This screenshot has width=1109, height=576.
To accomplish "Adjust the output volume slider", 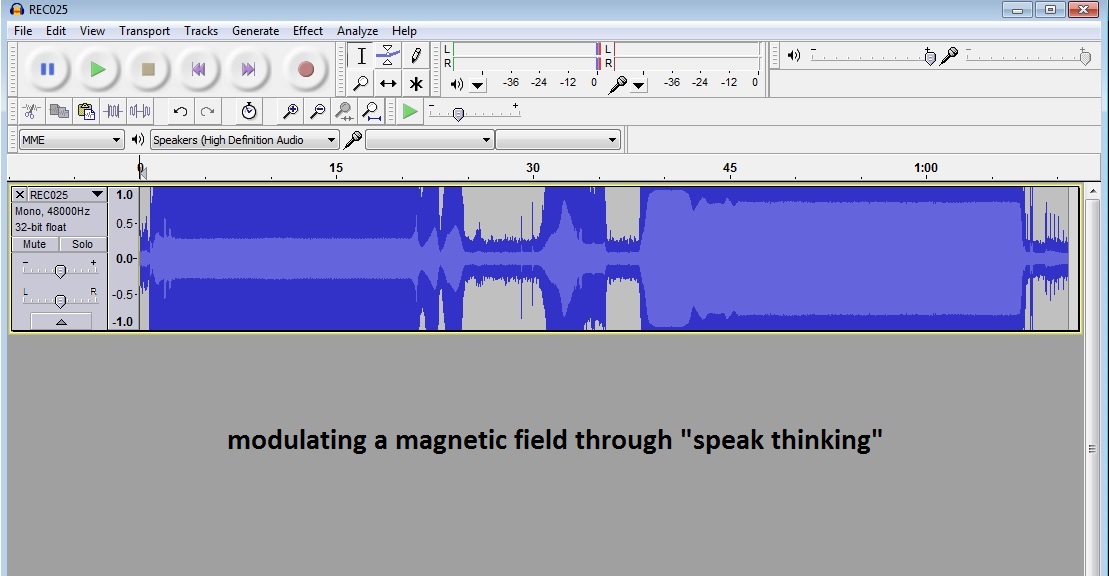I will click(x=873, y=57).
